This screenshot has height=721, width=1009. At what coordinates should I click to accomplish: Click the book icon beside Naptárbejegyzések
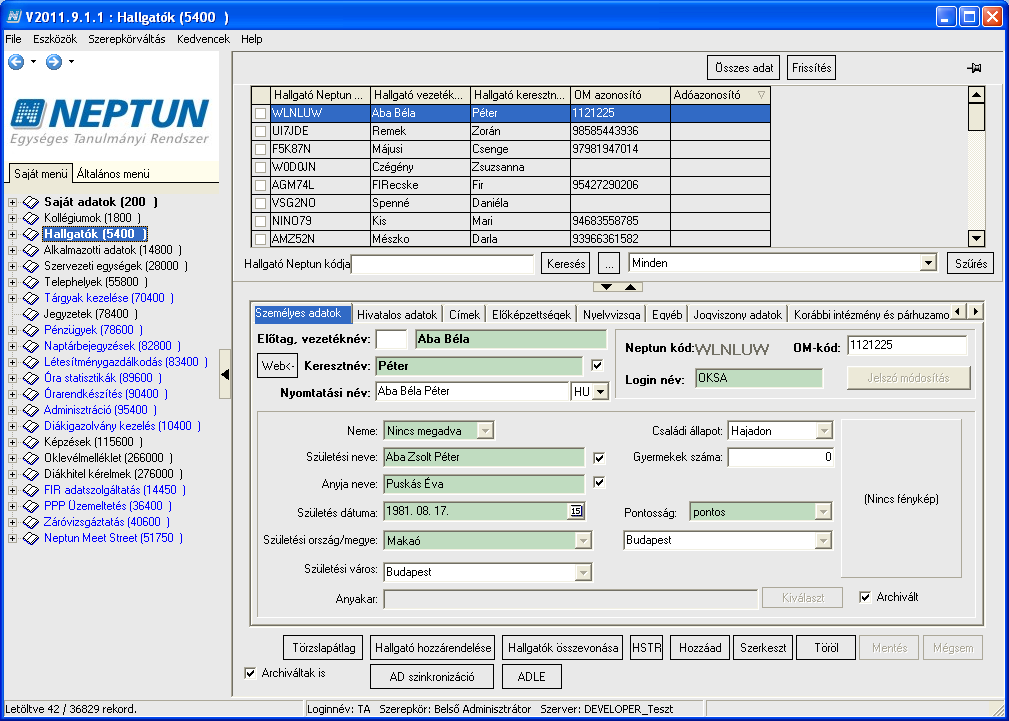pyautogui.click(x=31, y=346)
